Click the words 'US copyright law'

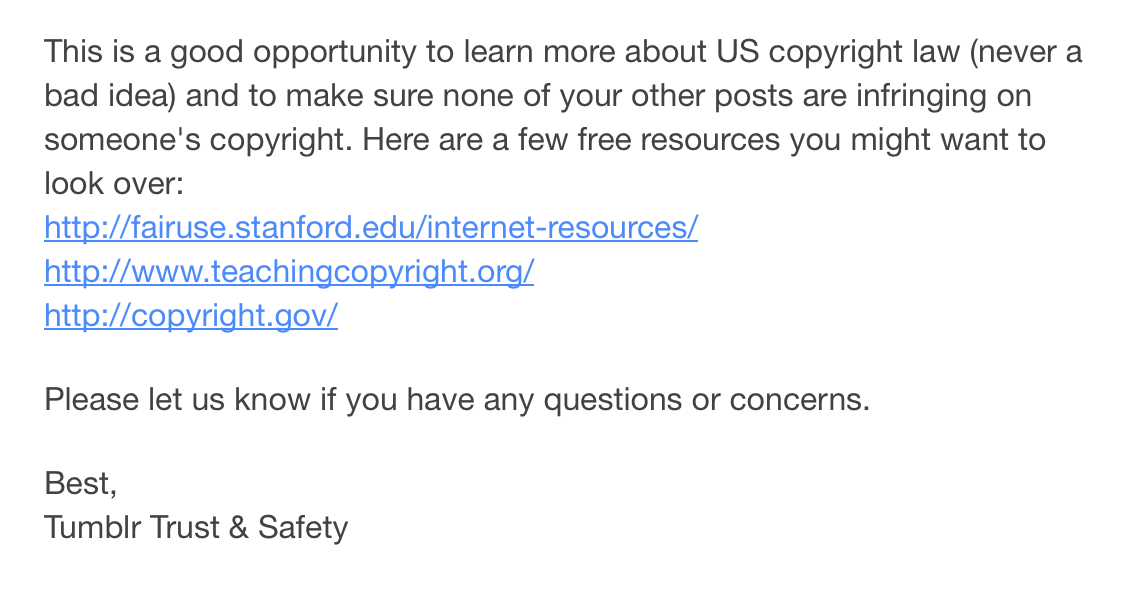[838, 52]
